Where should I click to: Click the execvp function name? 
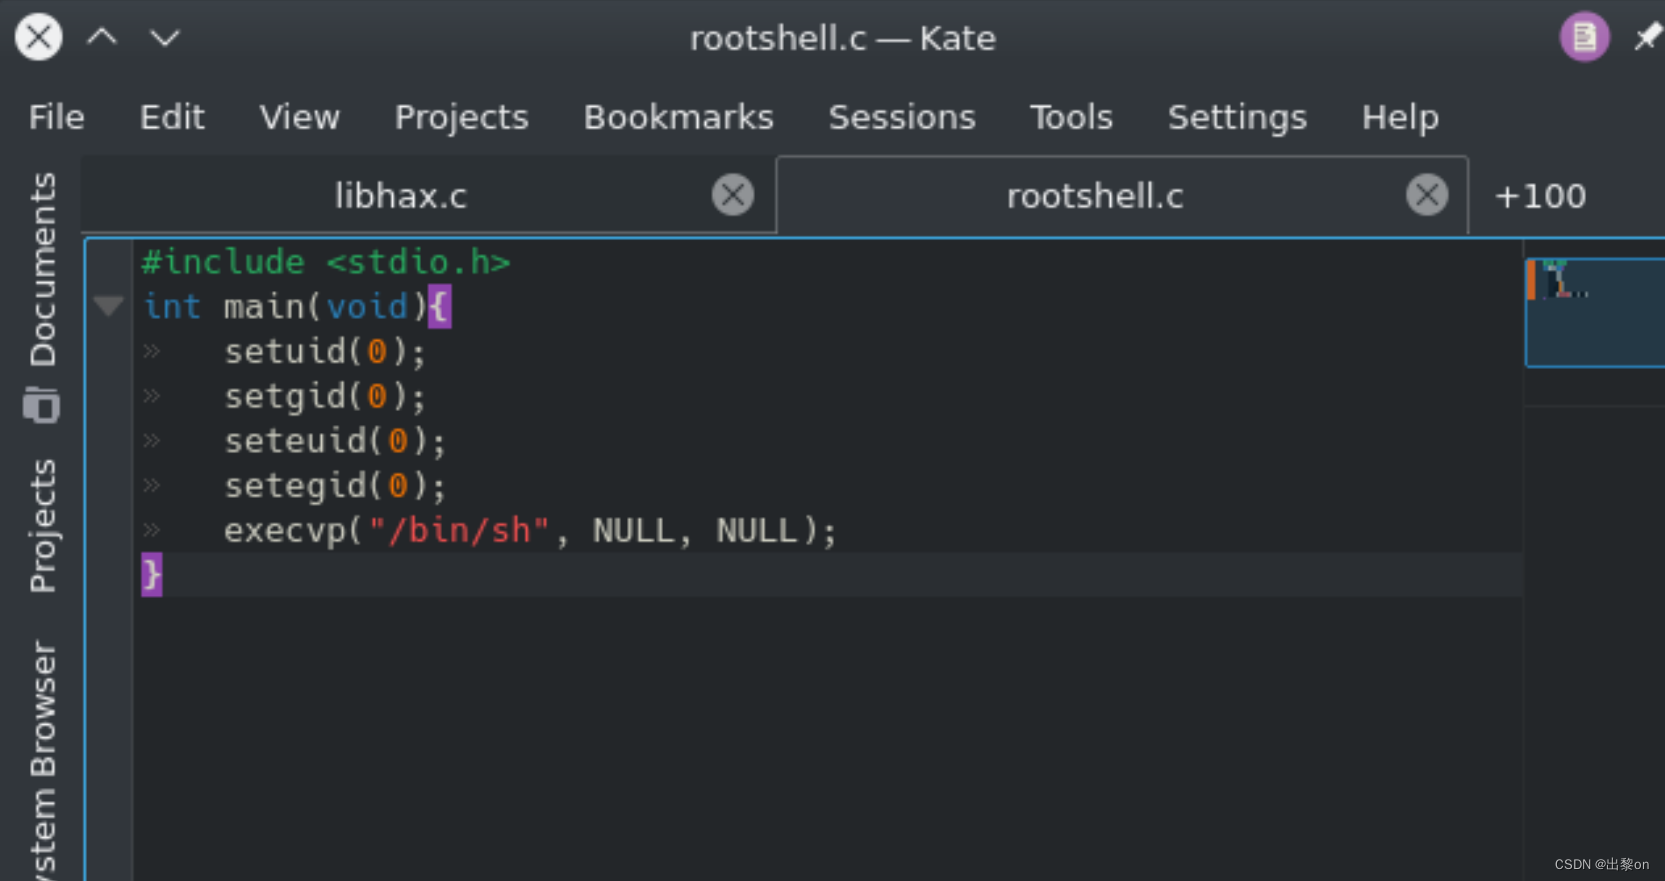click(x=285, y=531)
